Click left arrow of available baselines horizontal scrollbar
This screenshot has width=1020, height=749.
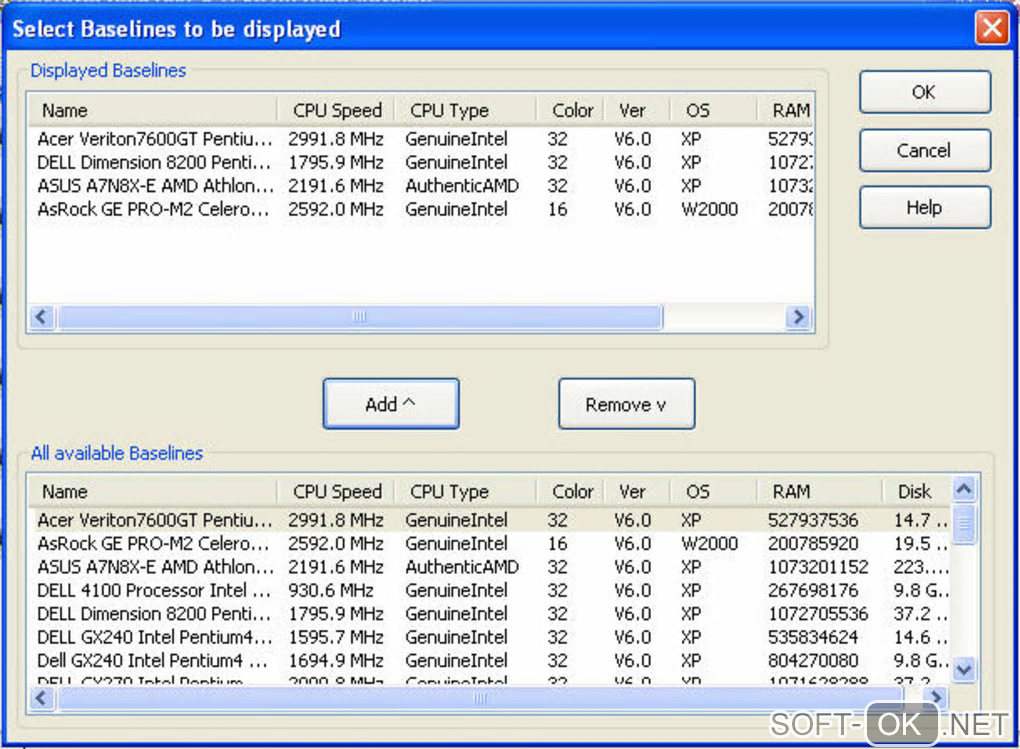(42, 698)
